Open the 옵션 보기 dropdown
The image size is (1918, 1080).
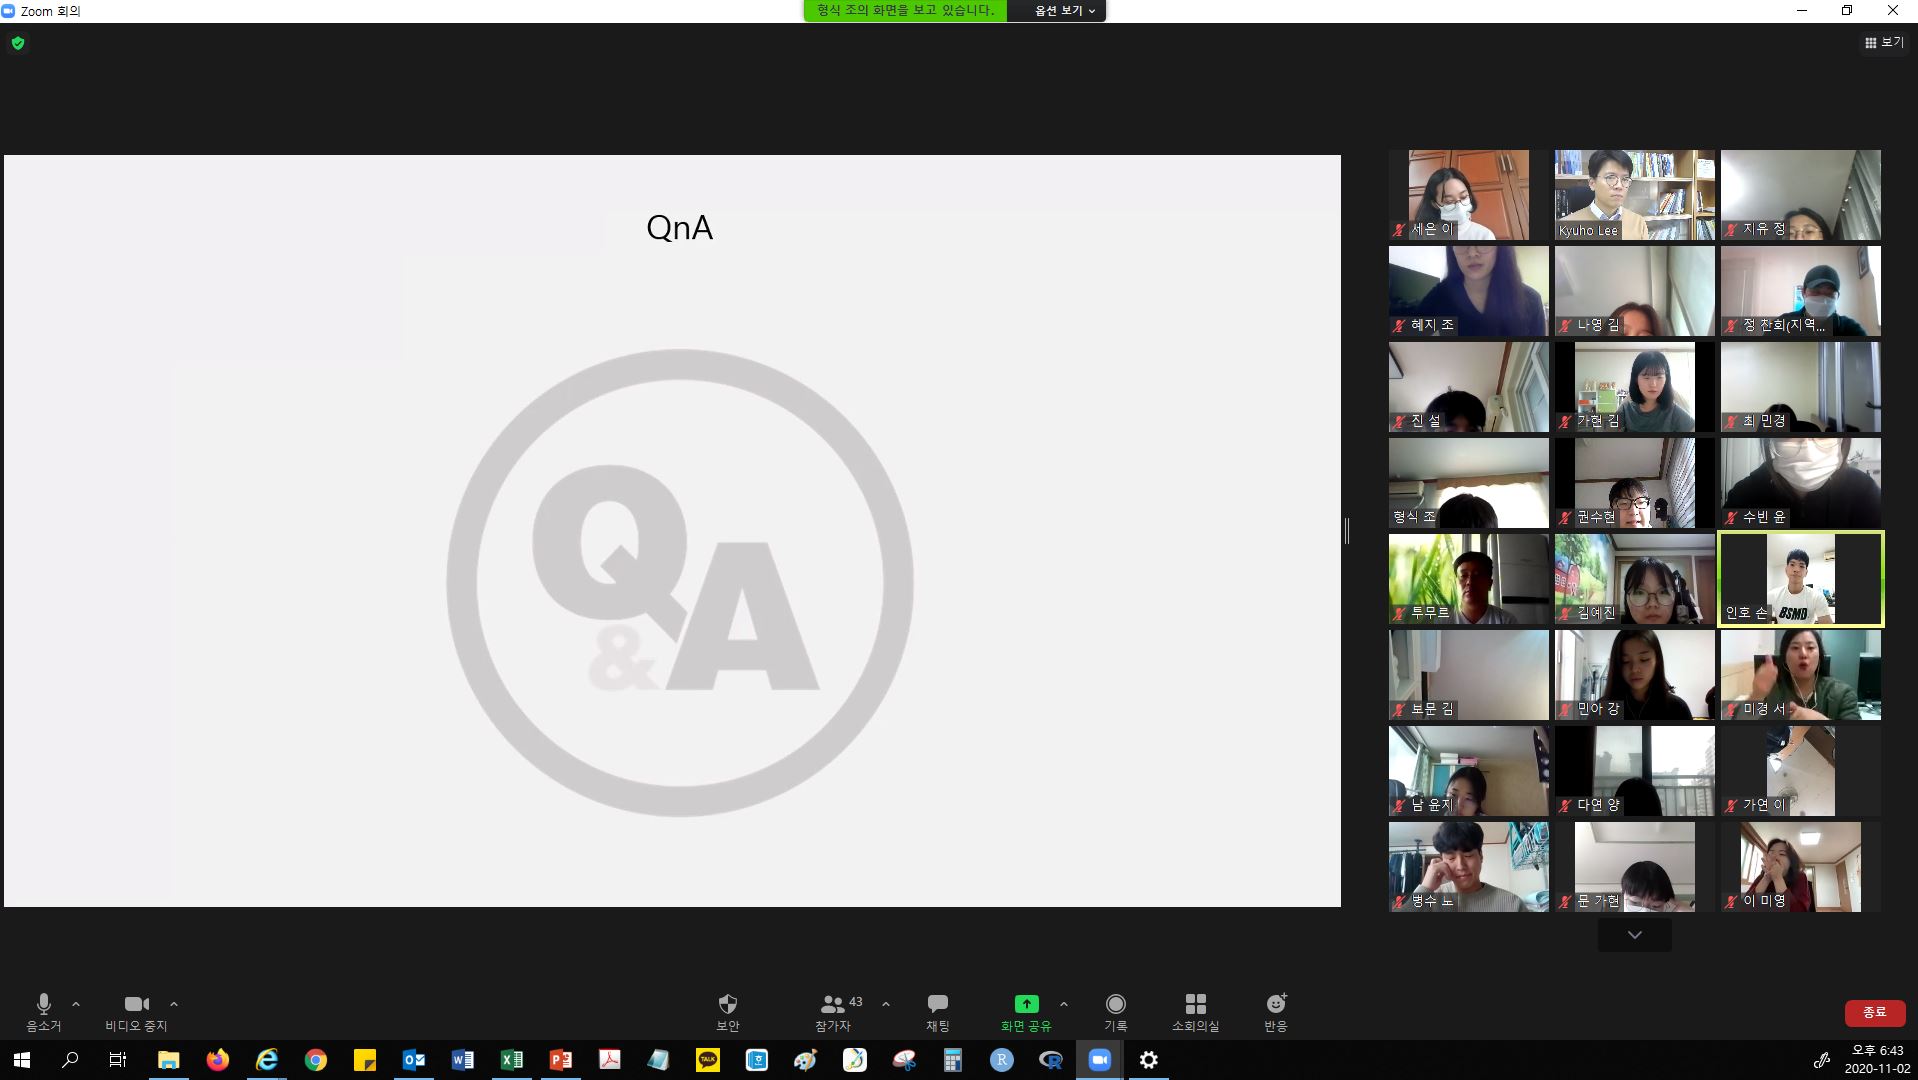1064,11
